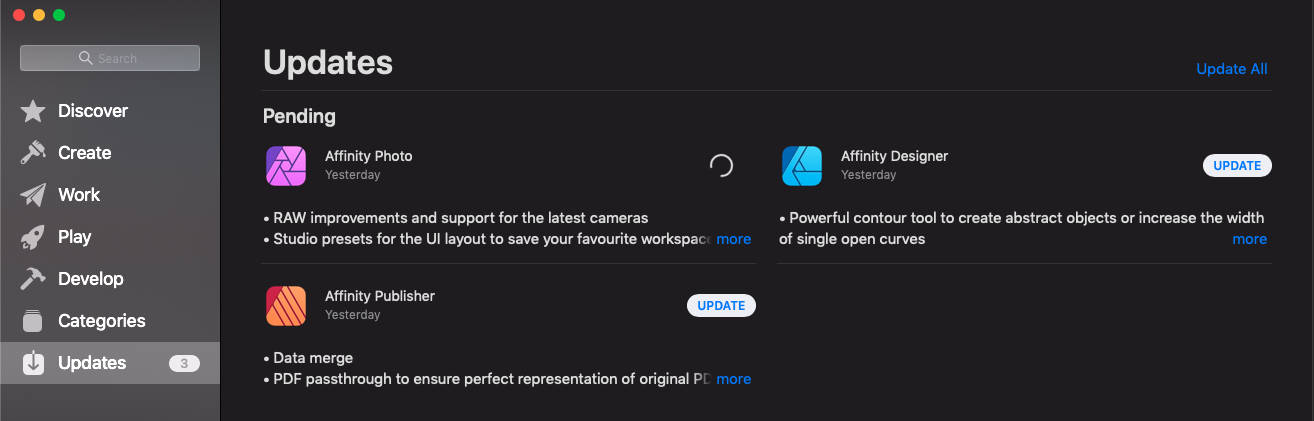
Task: Click the Categories icon in sidebar
Action: [33, 321]
